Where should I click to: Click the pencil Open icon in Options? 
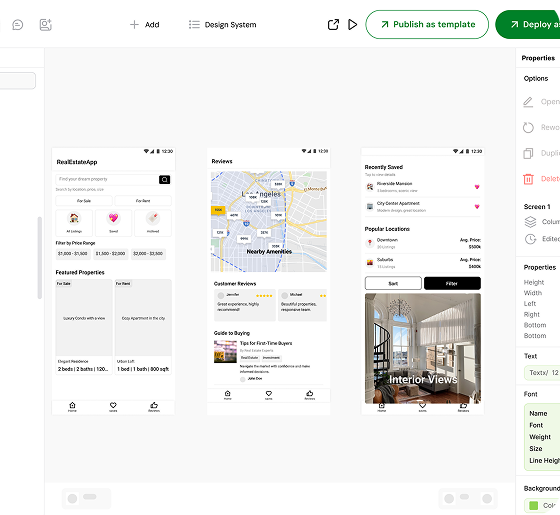pyautogui.click(x=528, y=102)
